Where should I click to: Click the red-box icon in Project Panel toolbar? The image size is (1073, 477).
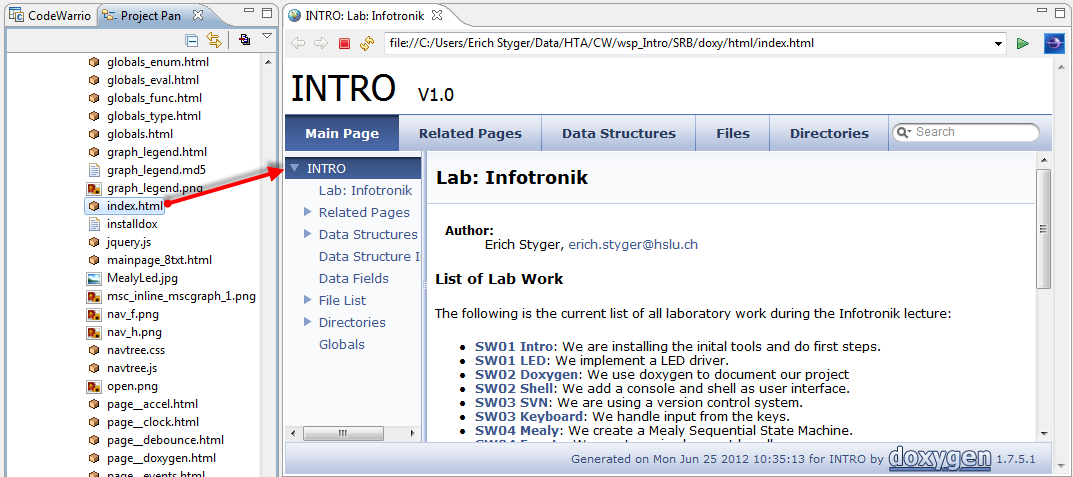(245, 40)
